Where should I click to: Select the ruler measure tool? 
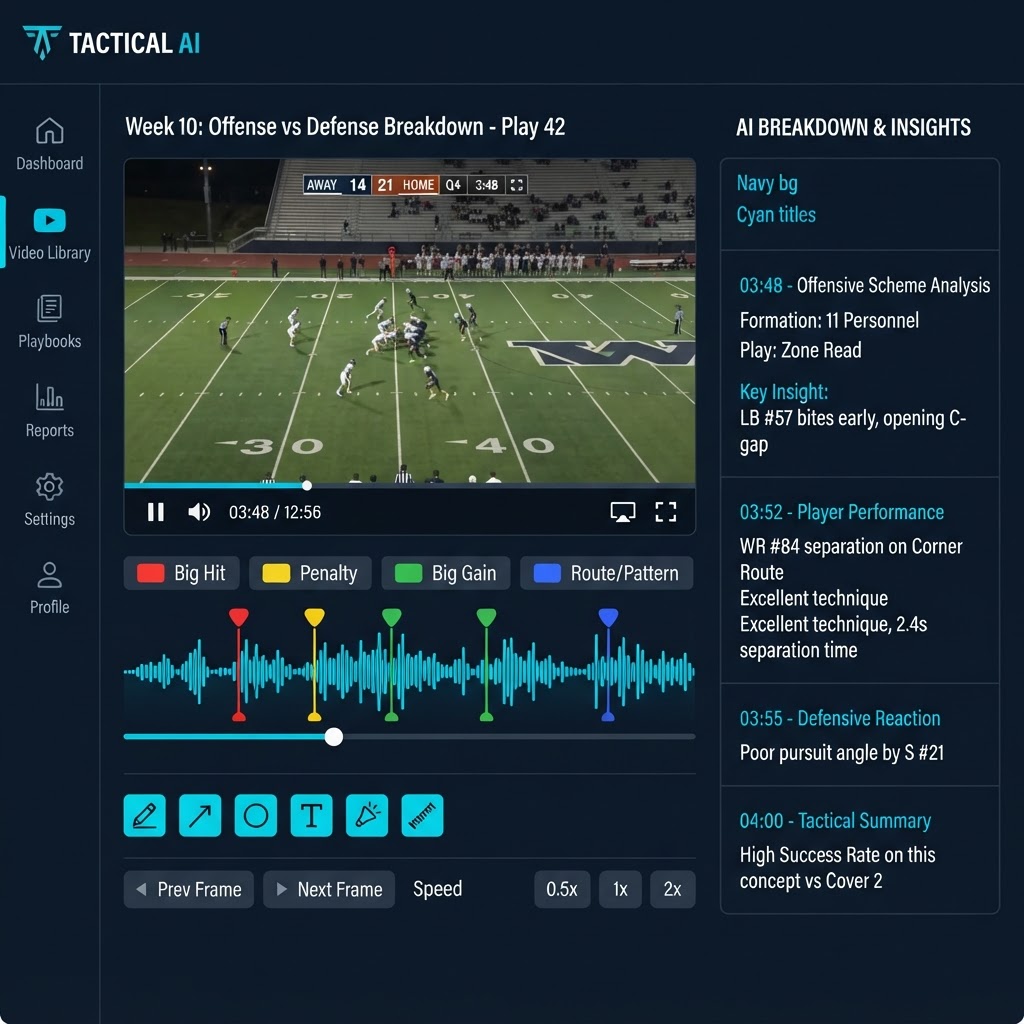click(423, 815)
